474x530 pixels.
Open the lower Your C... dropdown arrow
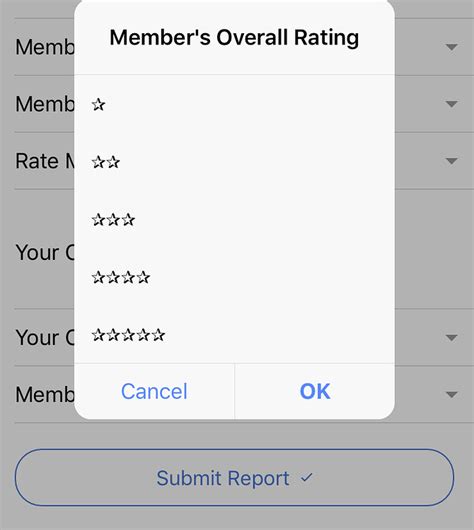pyautogui.click(x=451, y=337)
